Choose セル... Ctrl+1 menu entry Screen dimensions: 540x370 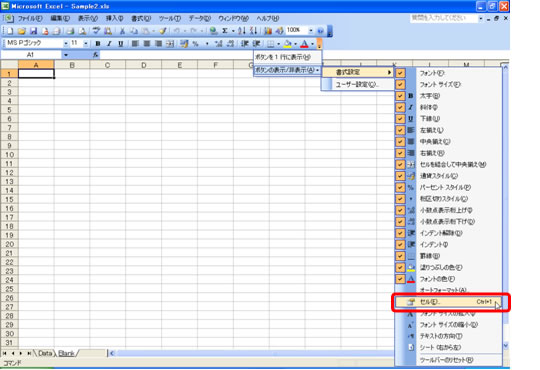448,302
